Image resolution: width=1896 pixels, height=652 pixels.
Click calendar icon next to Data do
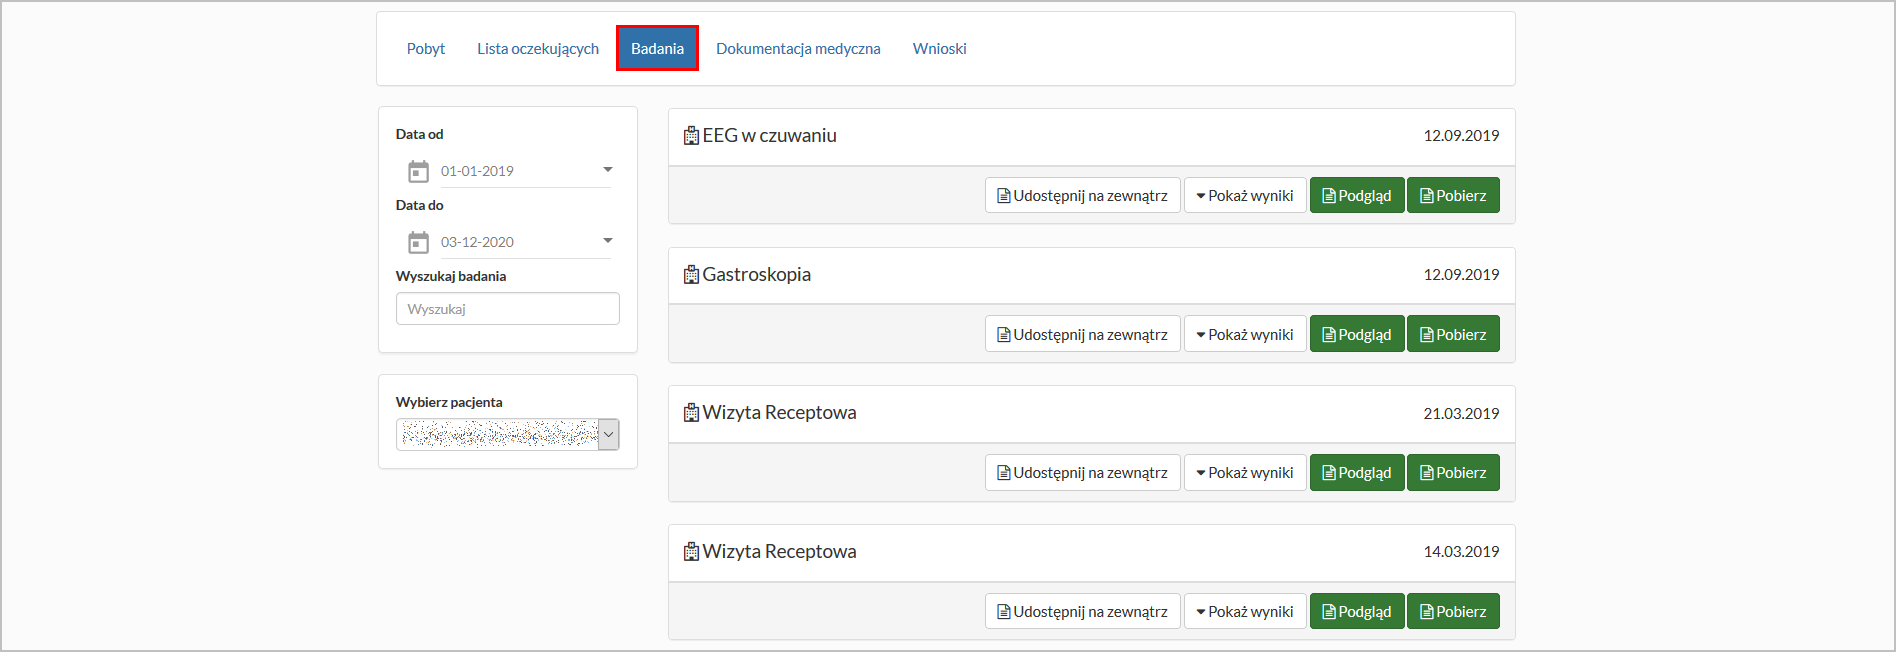[418, 243]
